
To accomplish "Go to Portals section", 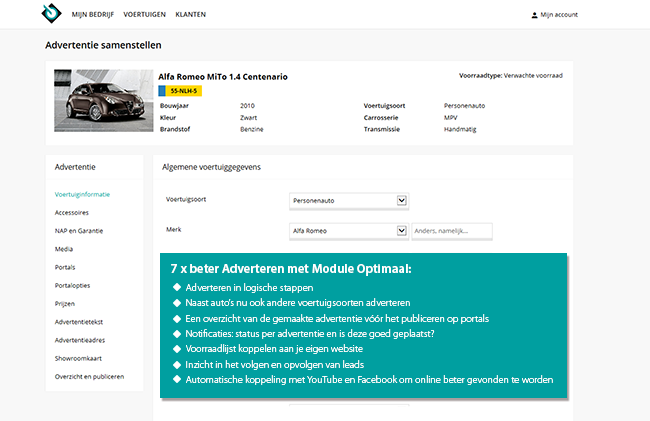I will (x=65, y=267).
